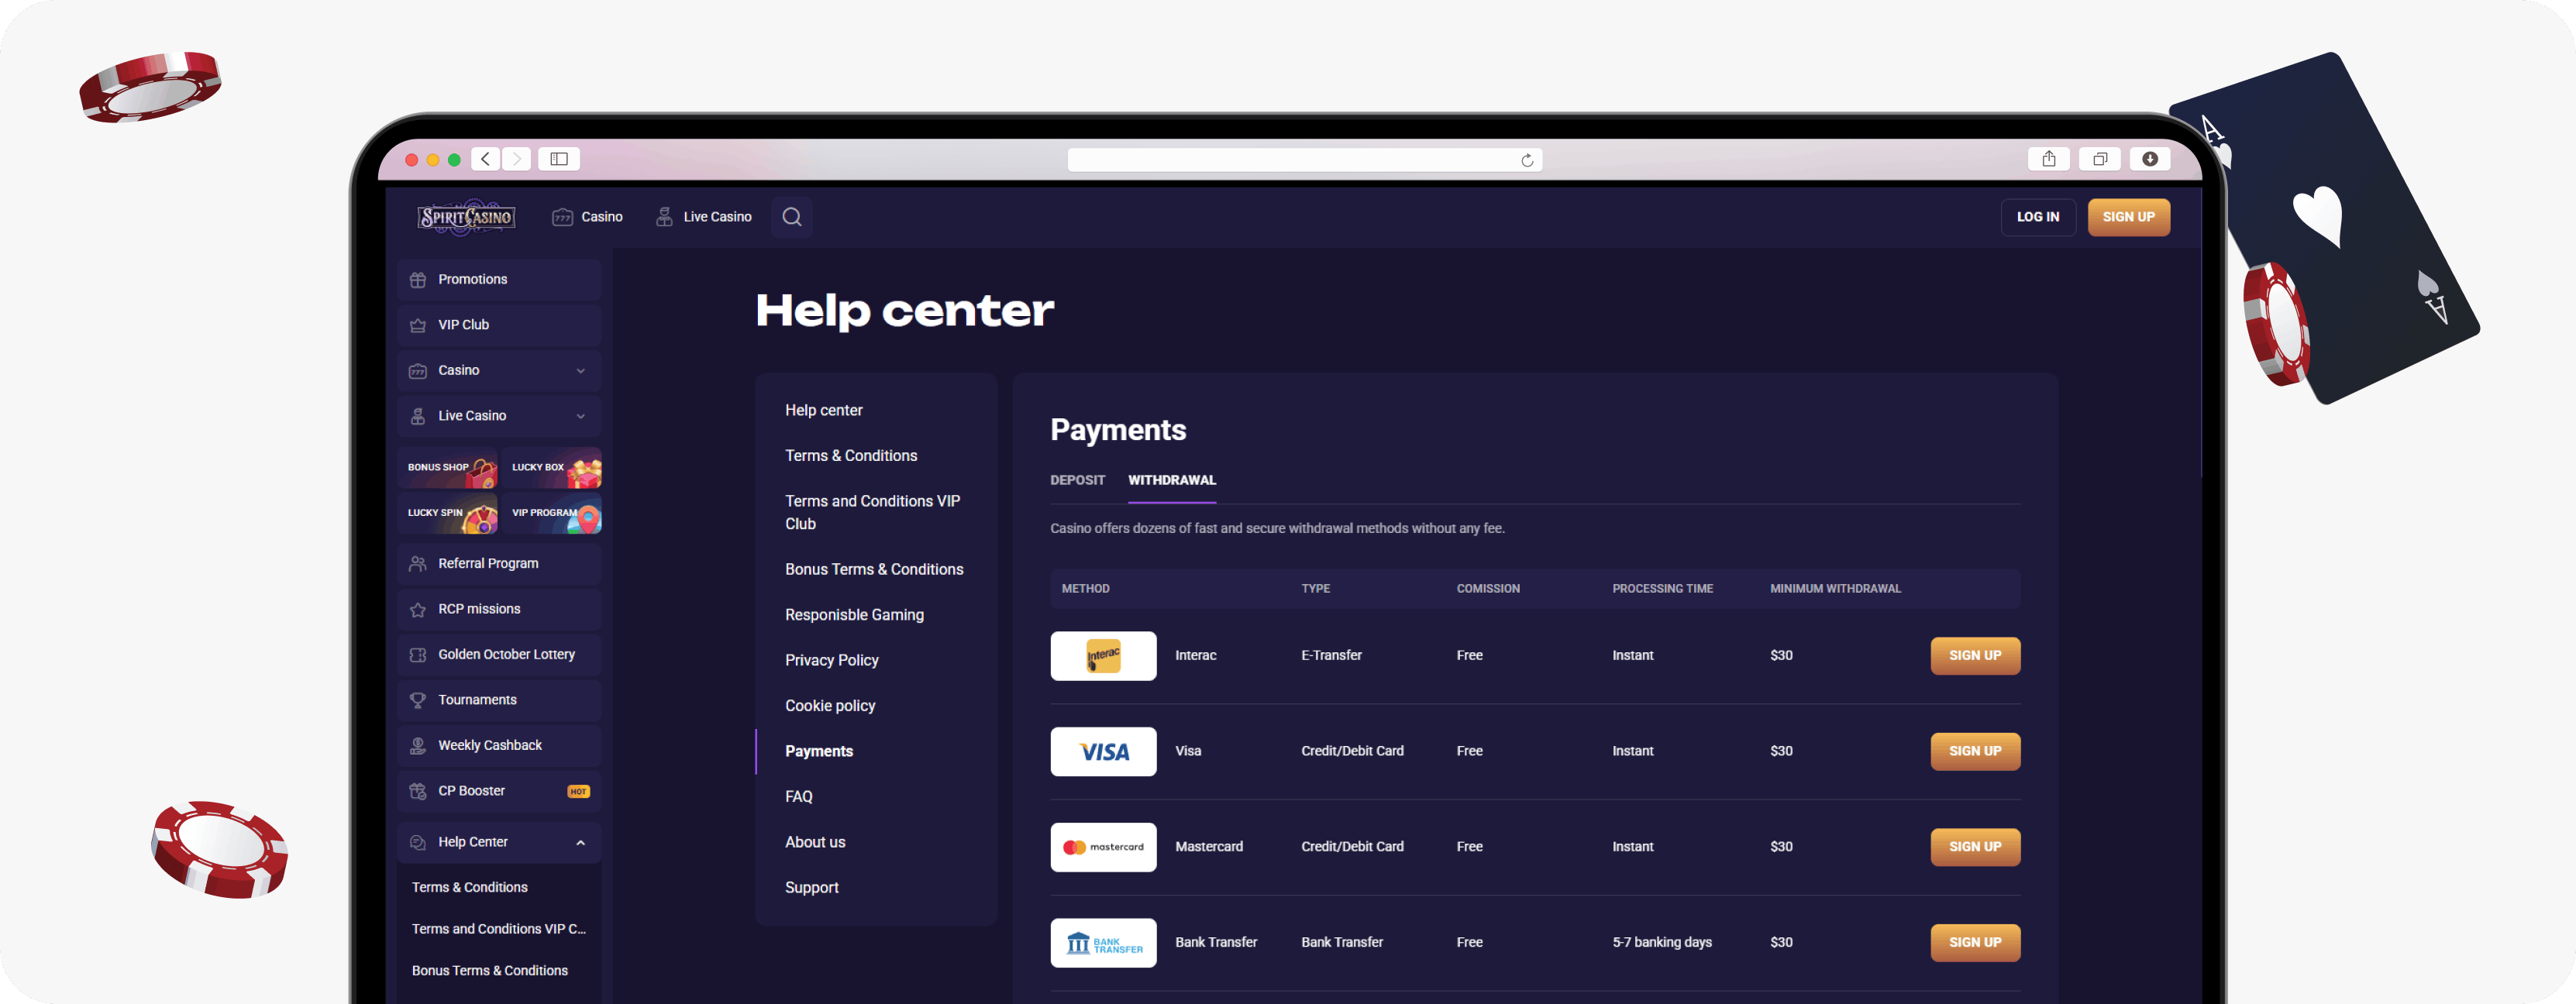Click the Visa payment logo

click(1103, 751)
